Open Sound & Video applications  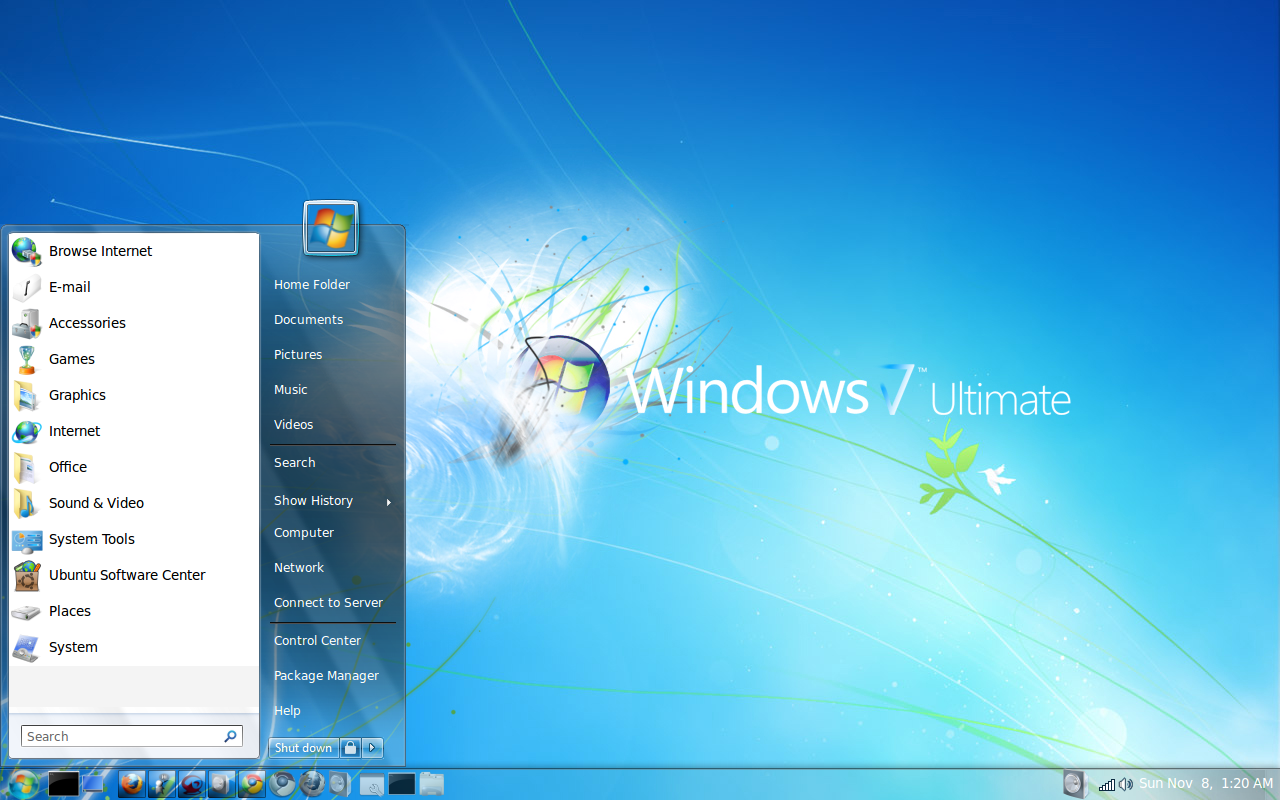[x=96, y=503]
